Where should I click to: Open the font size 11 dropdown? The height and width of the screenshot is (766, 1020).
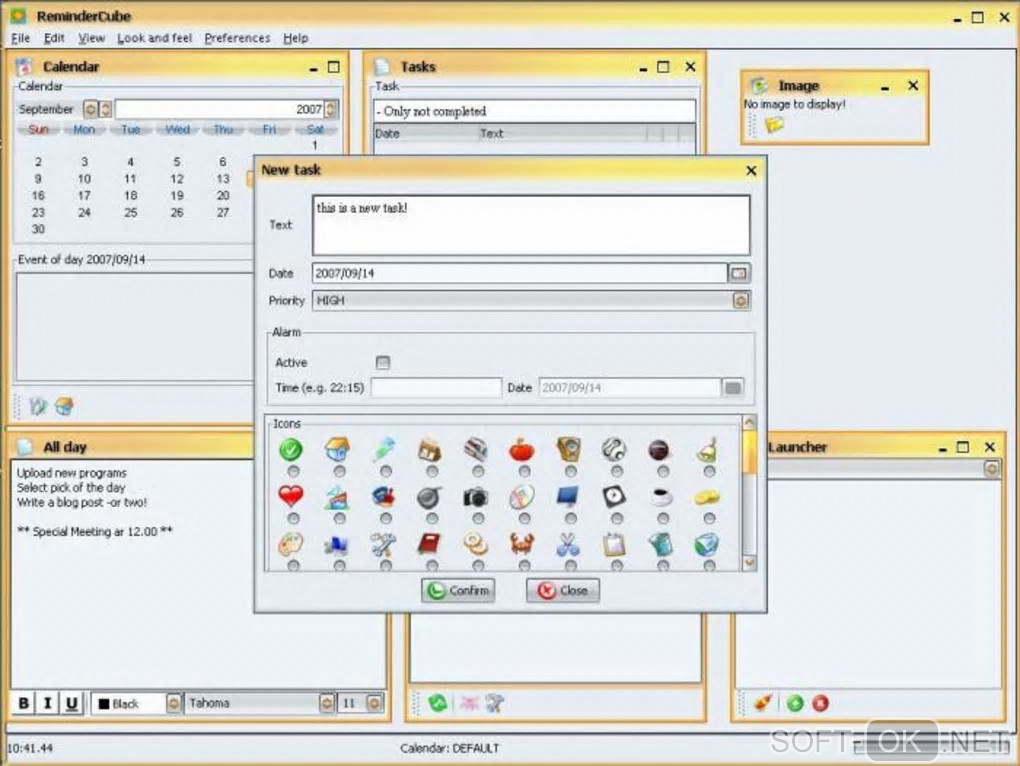click(x=375, y=703)
